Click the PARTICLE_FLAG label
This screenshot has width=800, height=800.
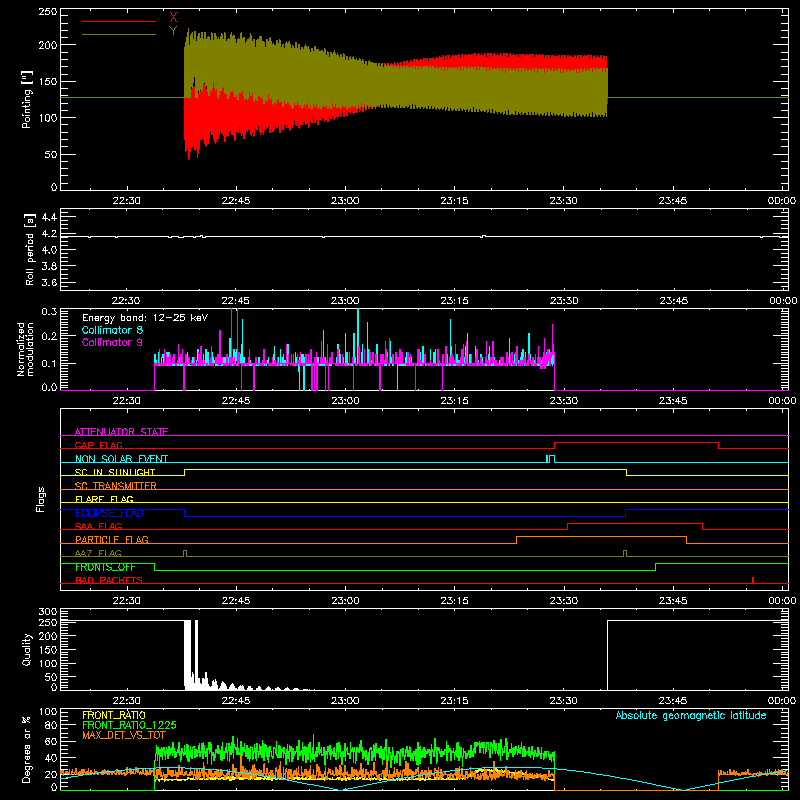pyautogui.click(x=112, y=539)
